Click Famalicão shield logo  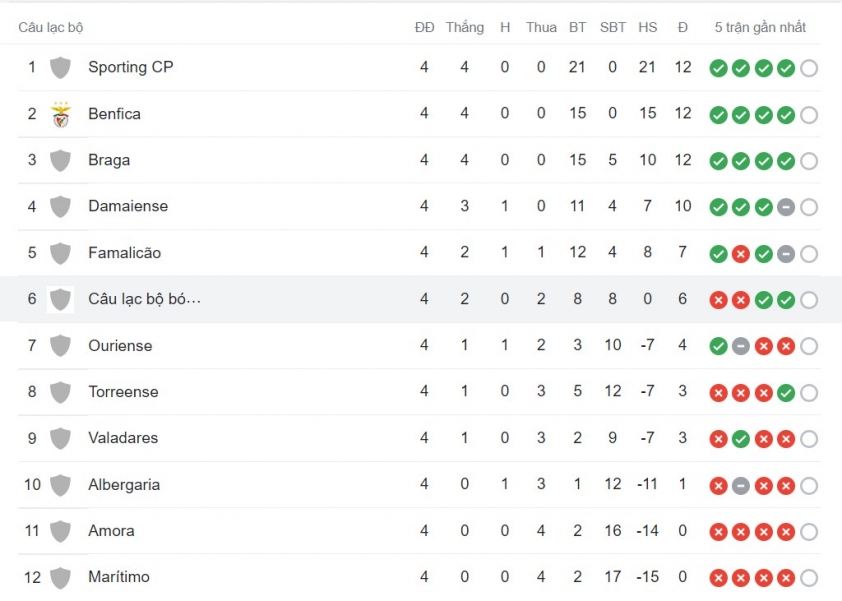[61, 254]
